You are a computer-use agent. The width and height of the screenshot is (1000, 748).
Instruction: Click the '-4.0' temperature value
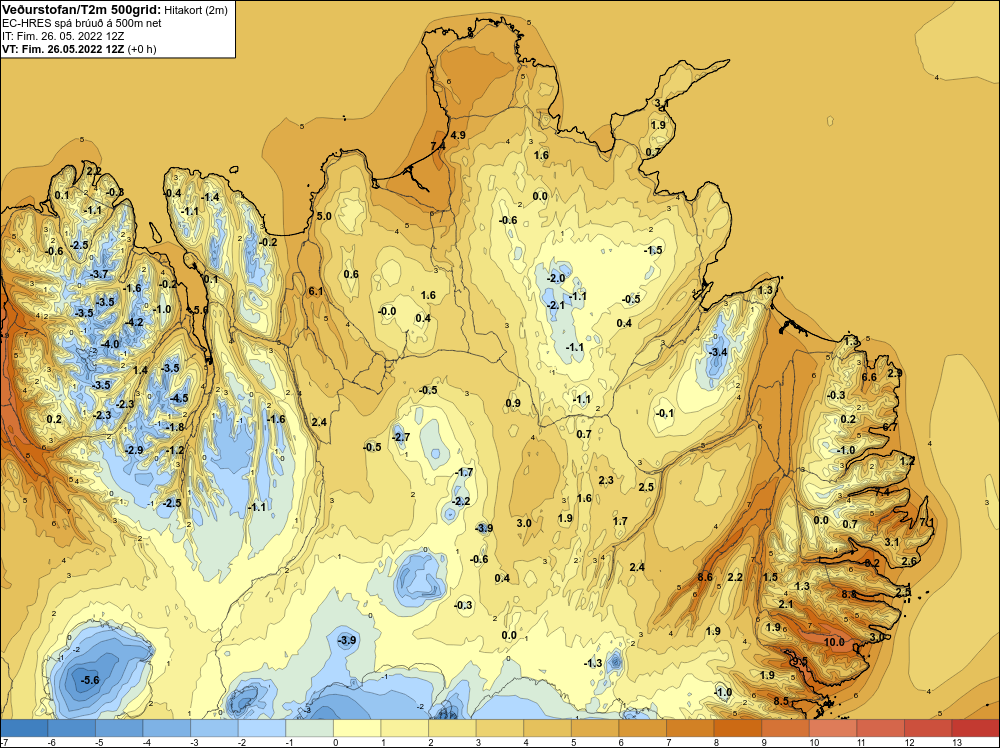click(110, 344)
